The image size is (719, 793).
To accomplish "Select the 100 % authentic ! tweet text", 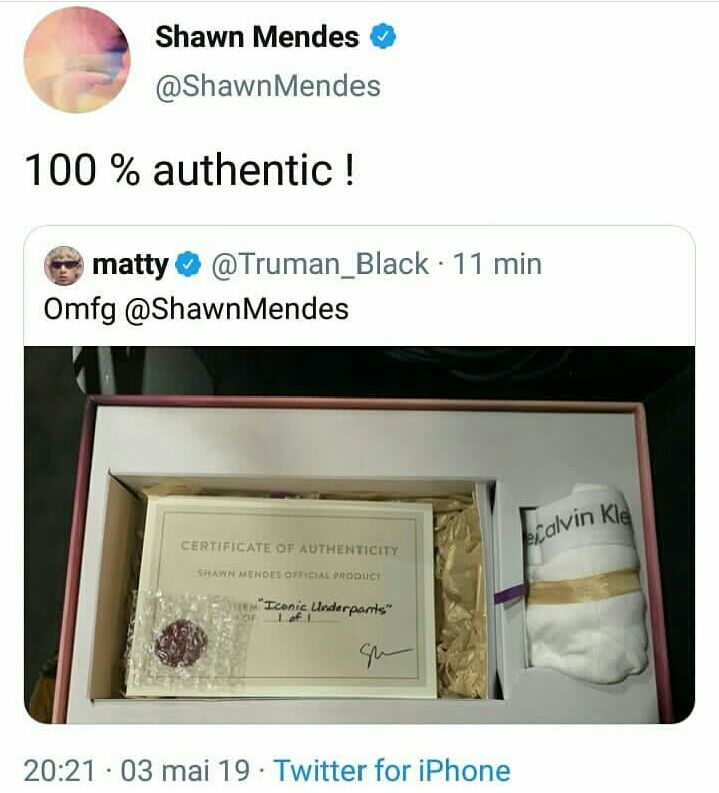I will (x=190, y=170).
